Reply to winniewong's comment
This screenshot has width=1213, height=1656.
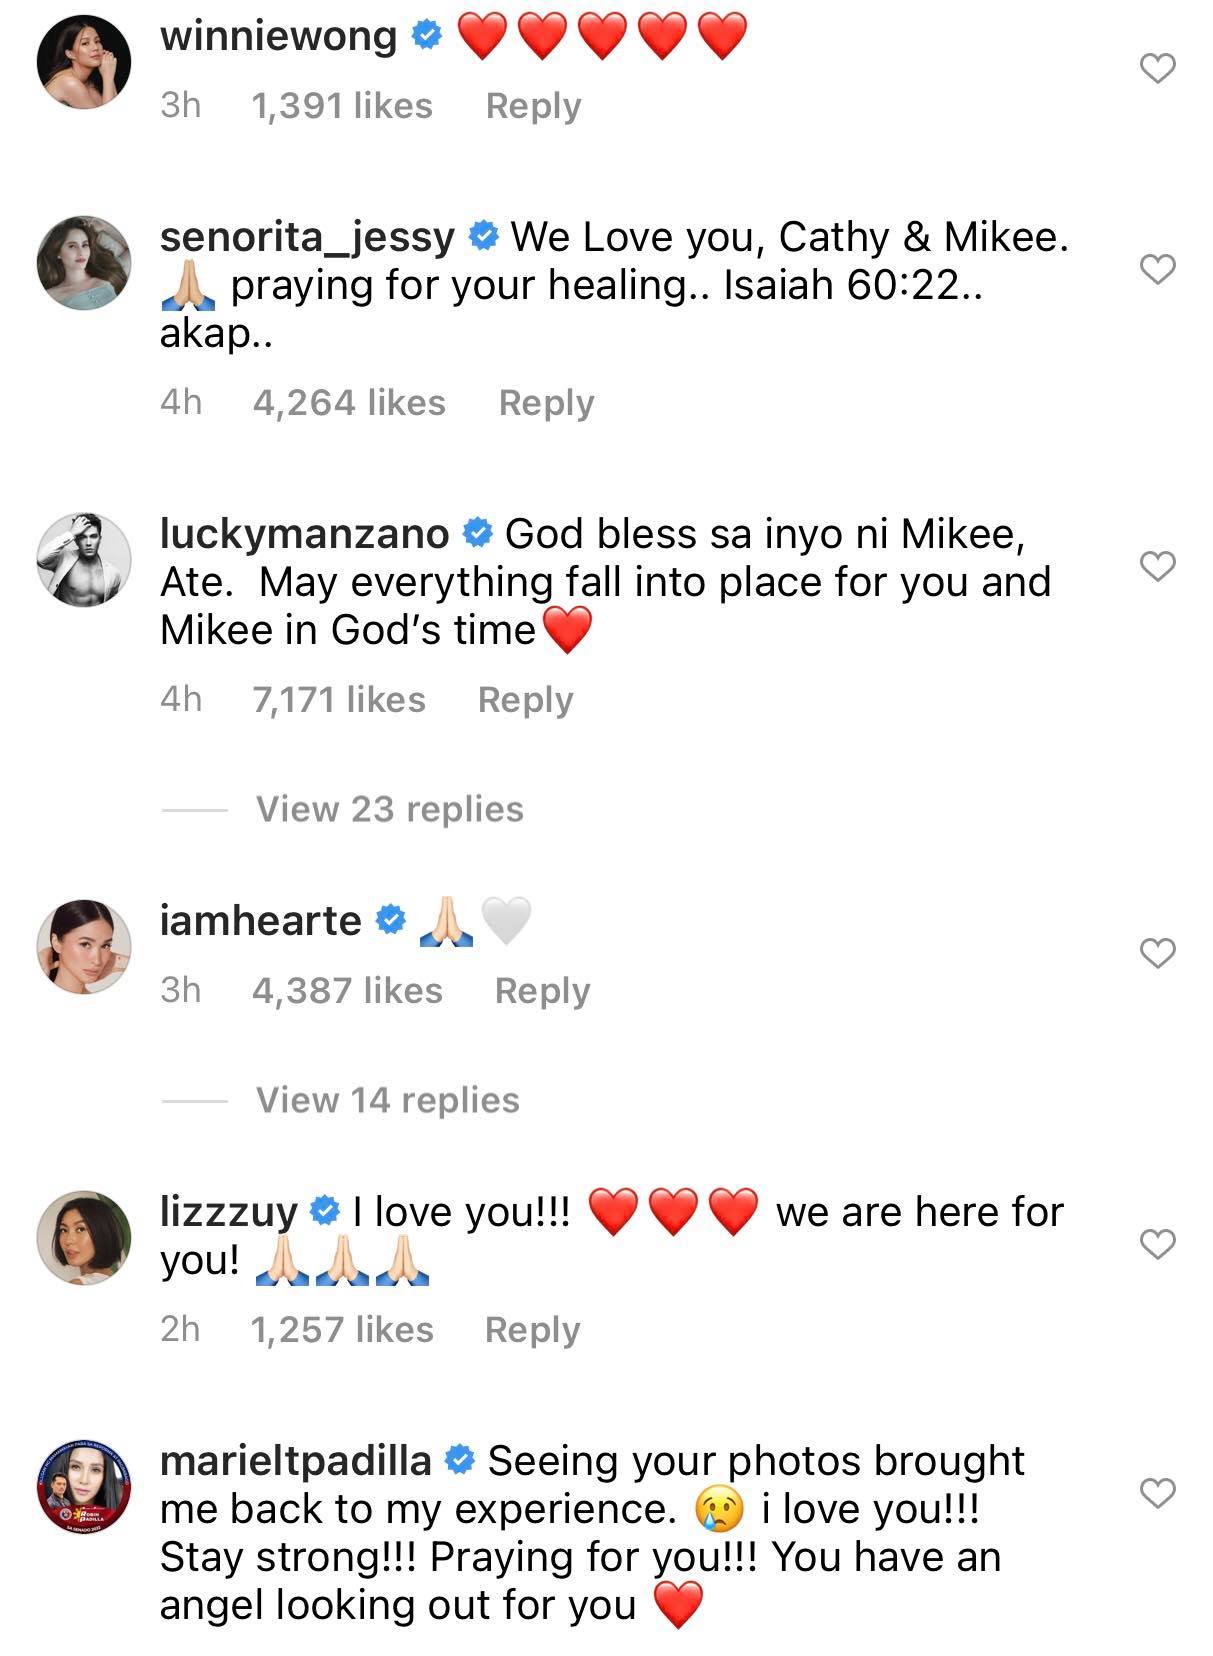coord(533,106)
